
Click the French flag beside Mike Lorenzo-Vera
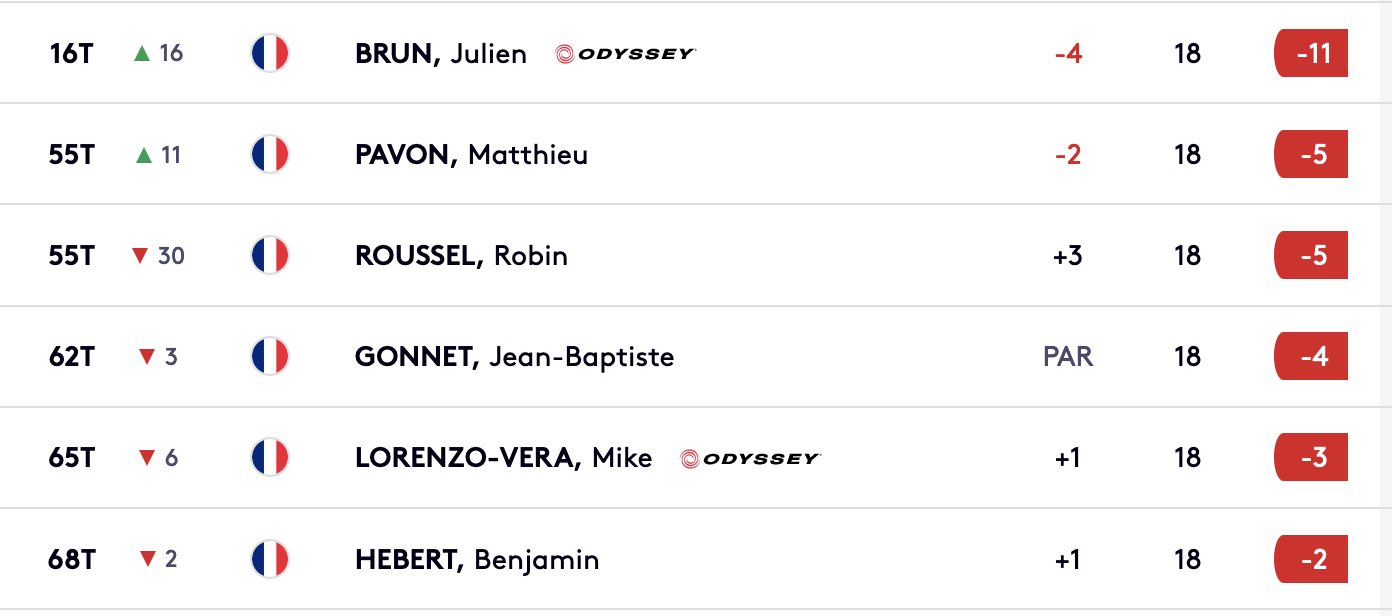point(270,457)
